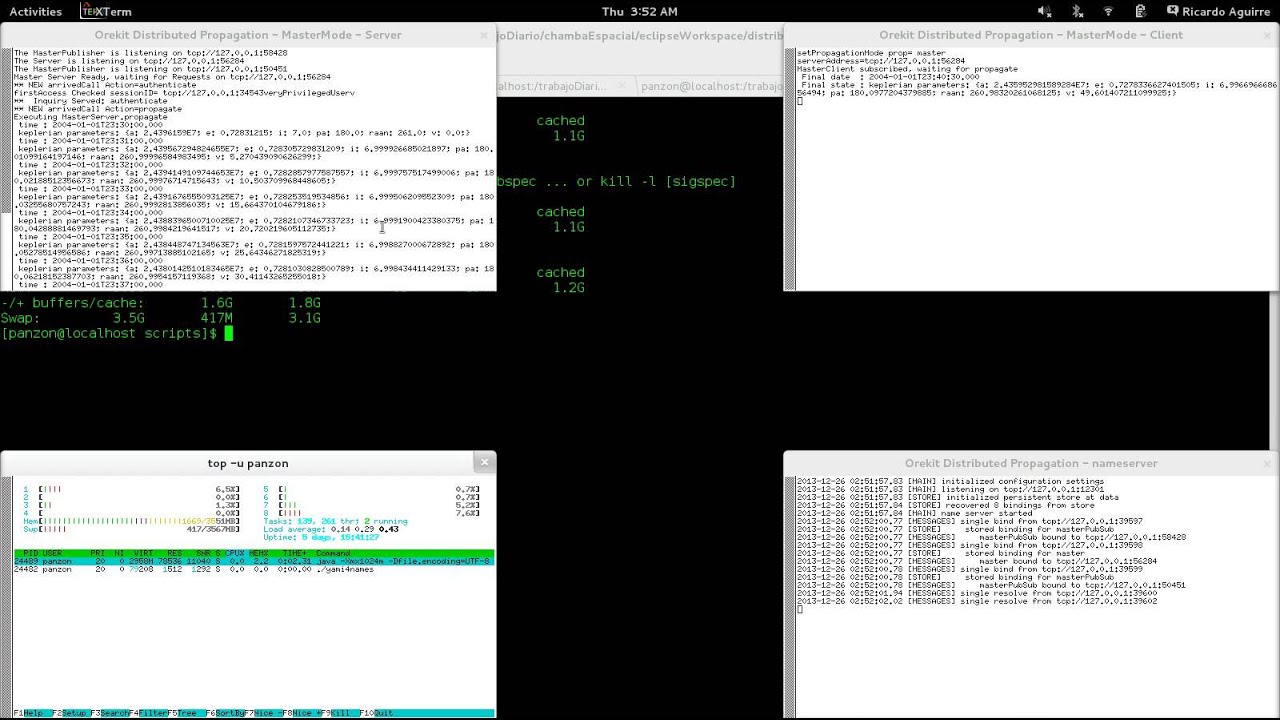
Task: Click the nameserver window title bar
Action: [1031, 463]
